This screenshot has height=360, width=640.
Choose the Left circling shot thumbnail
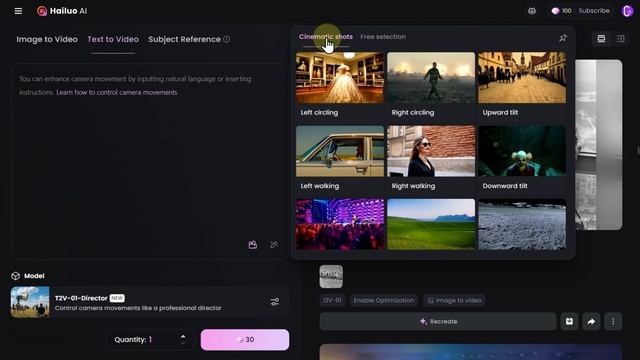[x=340, y=78]
